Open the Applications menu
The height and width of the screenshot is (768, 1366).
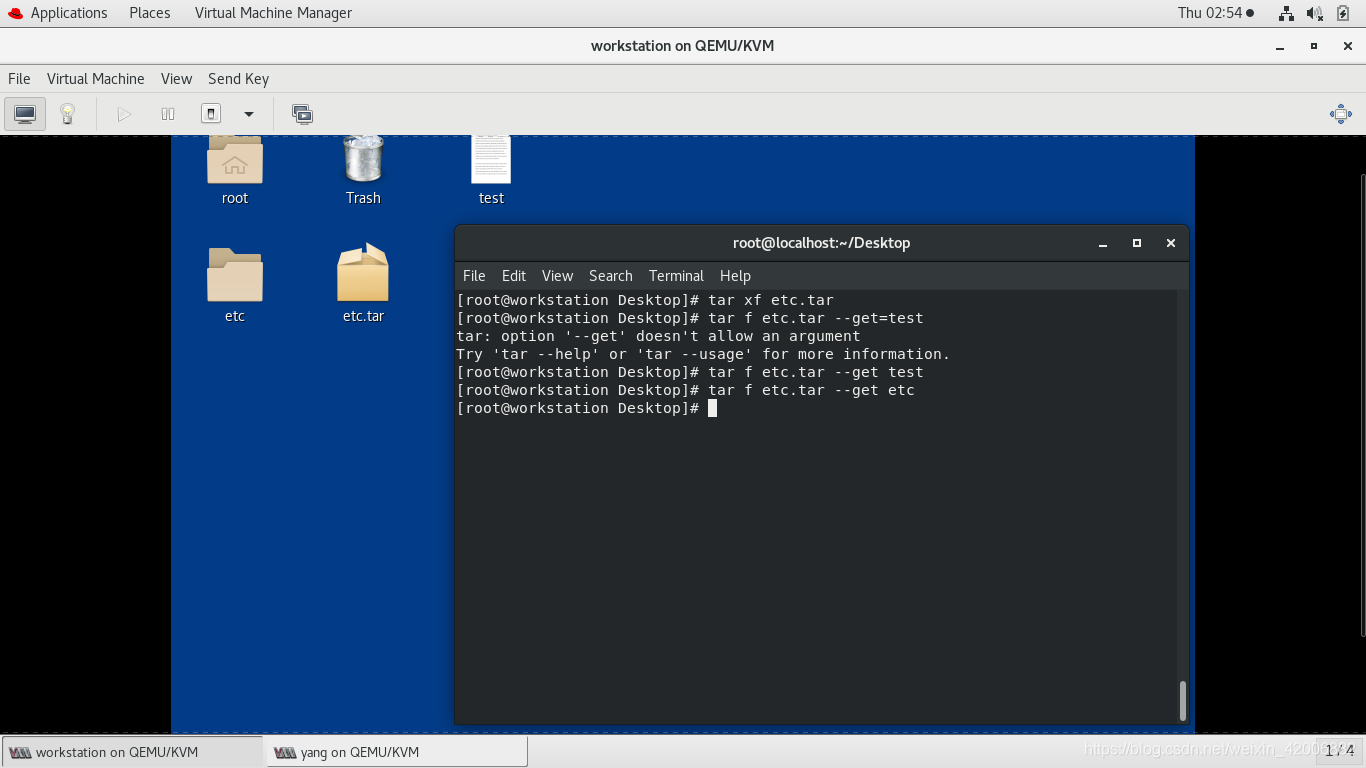click(58, 13)
